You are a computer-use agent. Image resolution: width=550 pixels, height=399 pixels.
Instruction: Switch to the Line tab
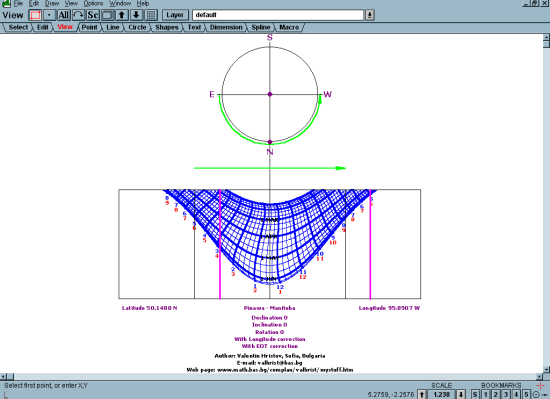(x=113, y=27)
